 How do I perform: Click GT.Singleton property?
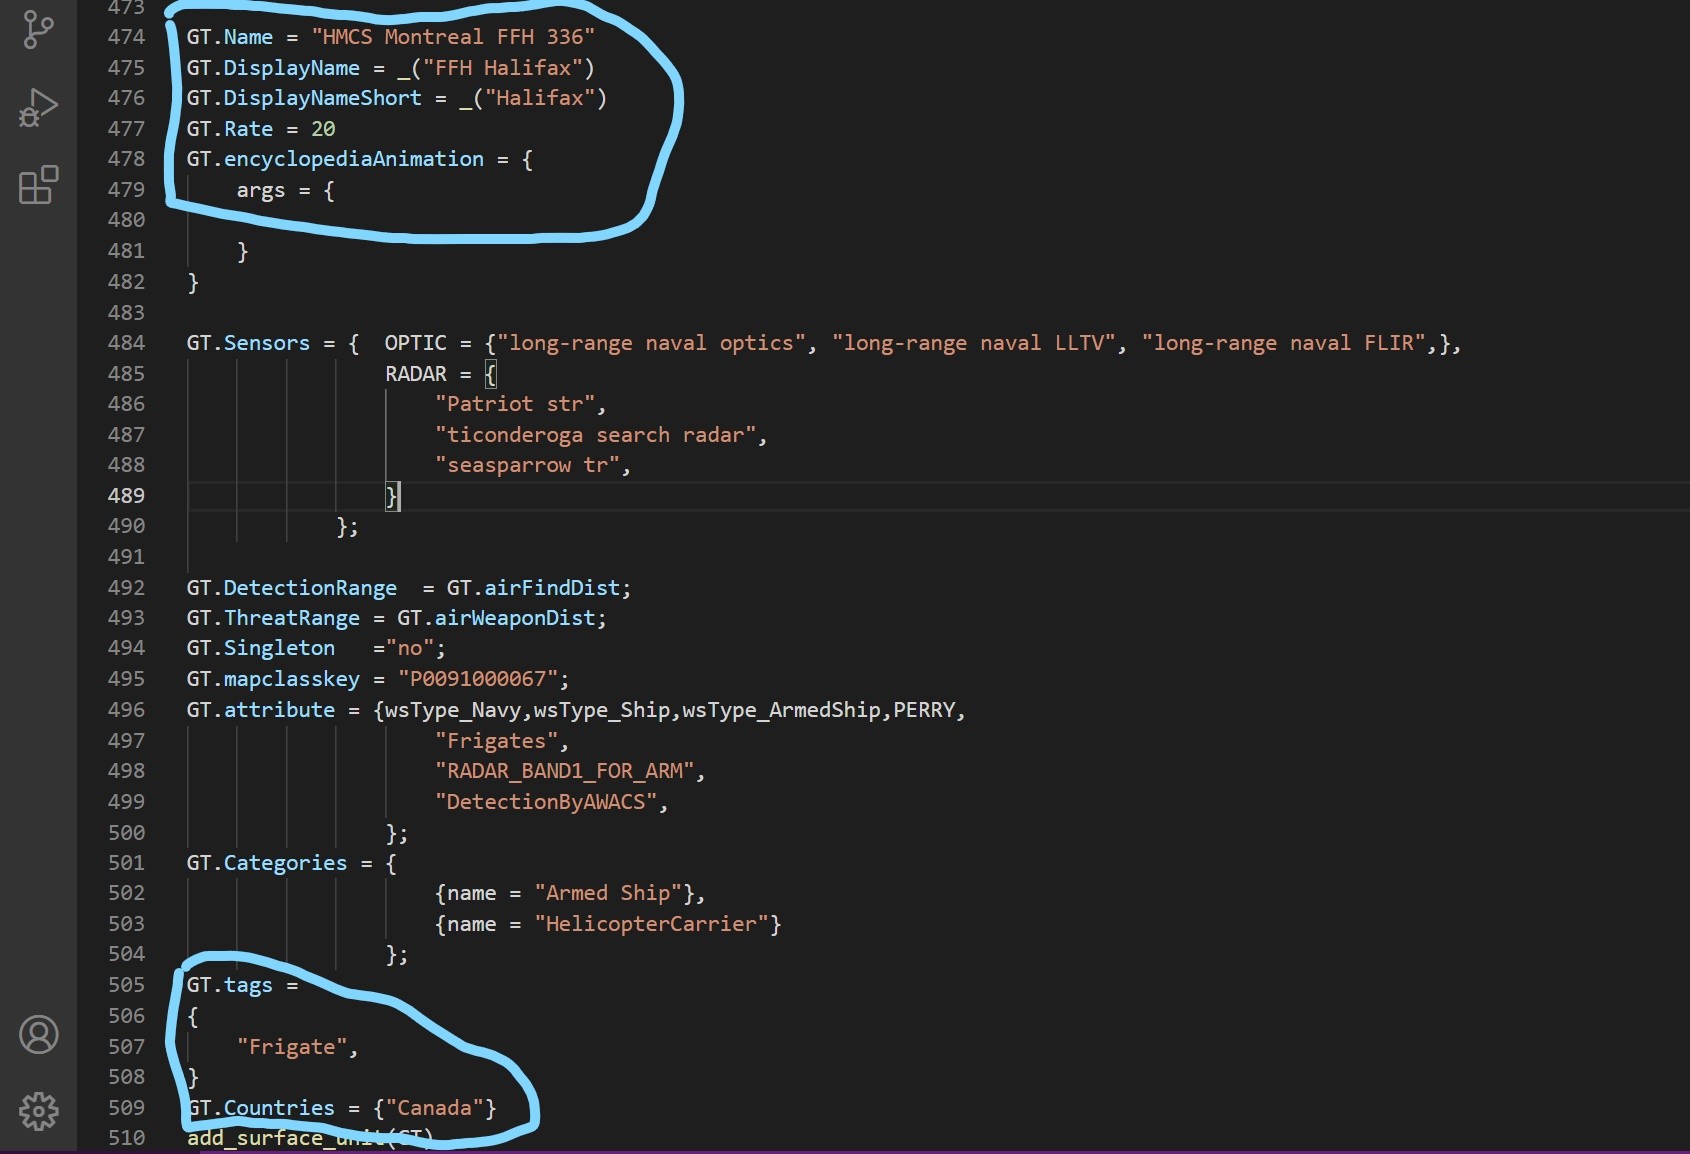(261, 648)
